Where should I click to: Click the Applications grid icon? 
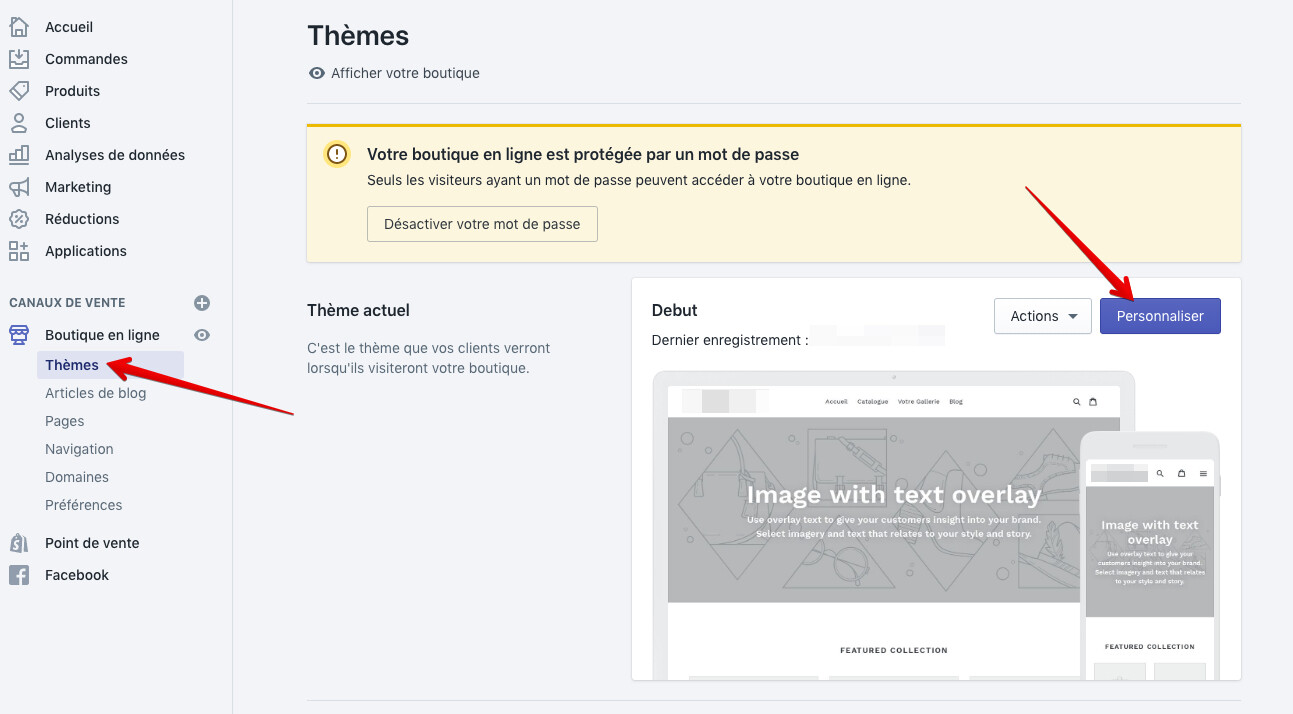(19, 251)
